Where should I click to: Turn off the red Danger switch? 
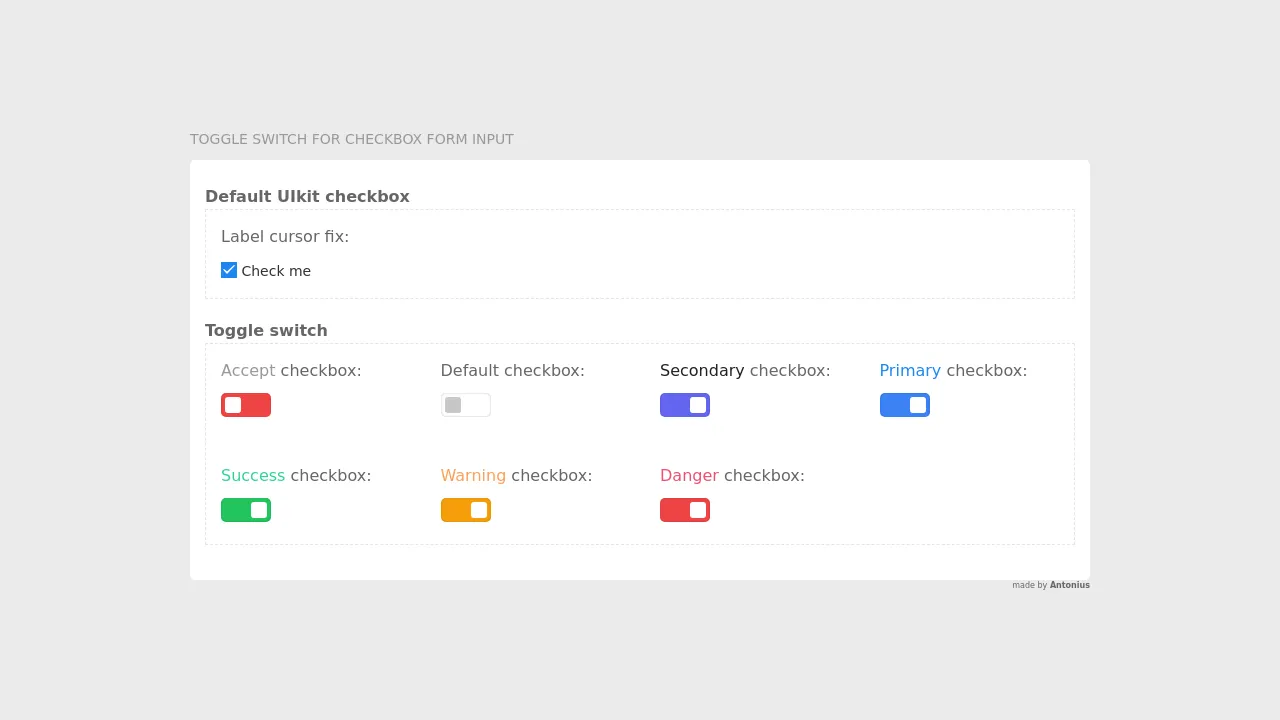point(685,510)
